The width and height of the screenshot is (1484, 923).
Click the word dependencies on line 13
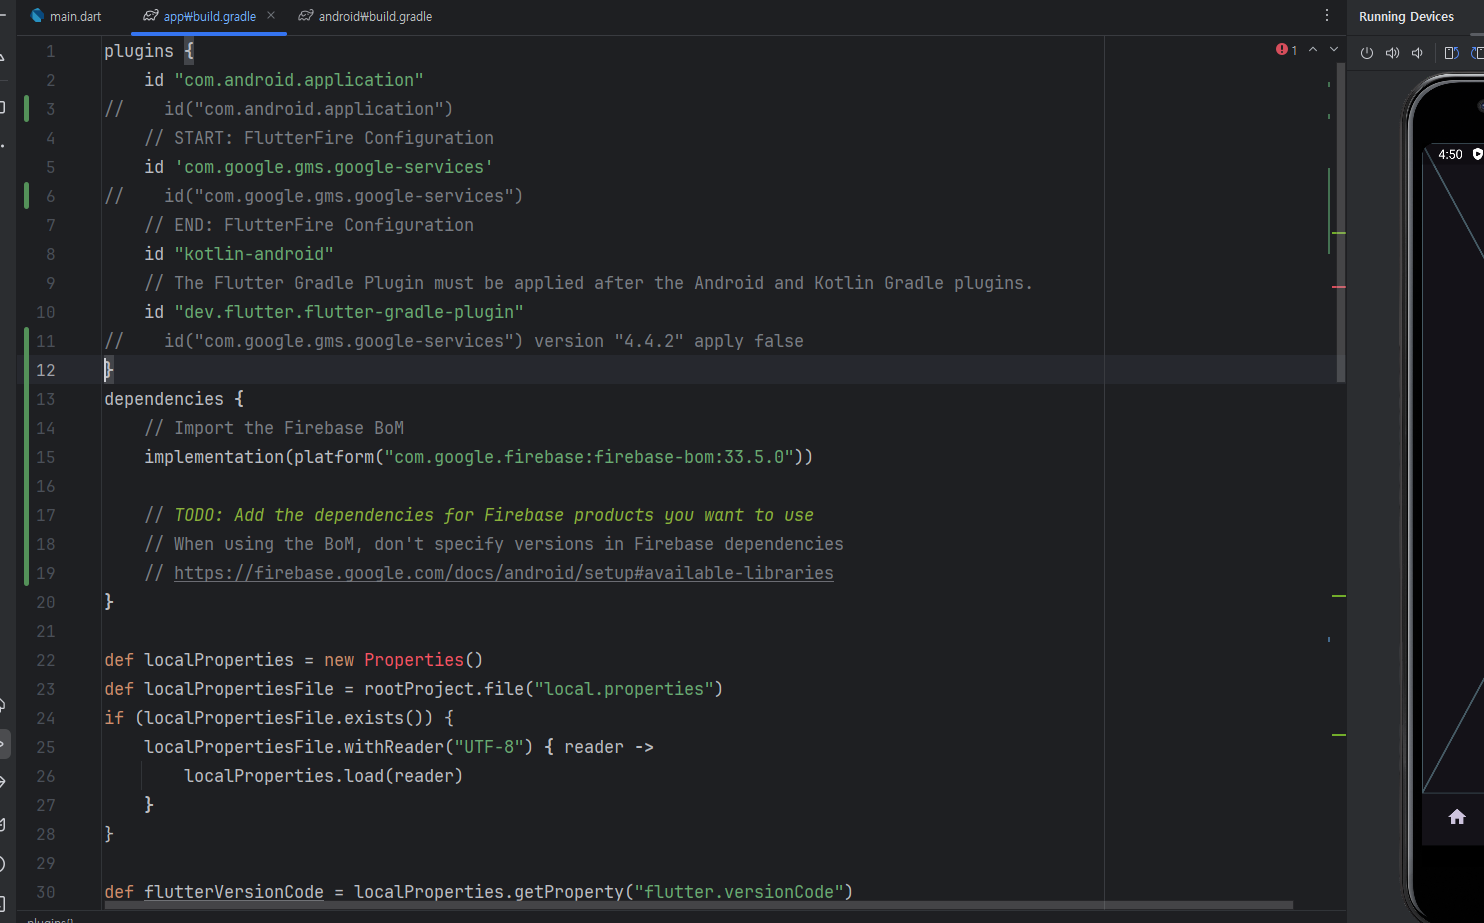coord(164,399)
